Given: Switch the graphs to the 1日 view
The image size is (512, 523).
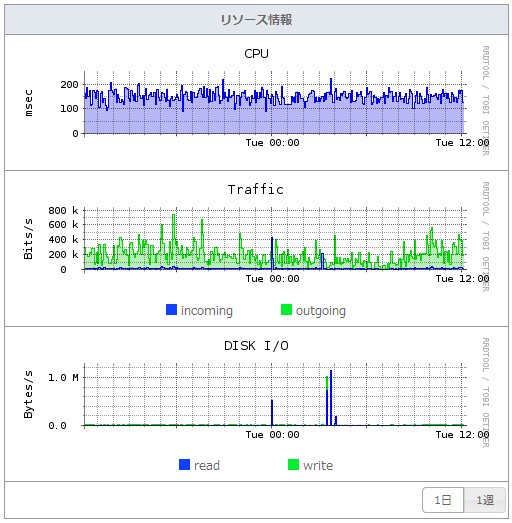Looking at the screenshot, I should [443, 500].
